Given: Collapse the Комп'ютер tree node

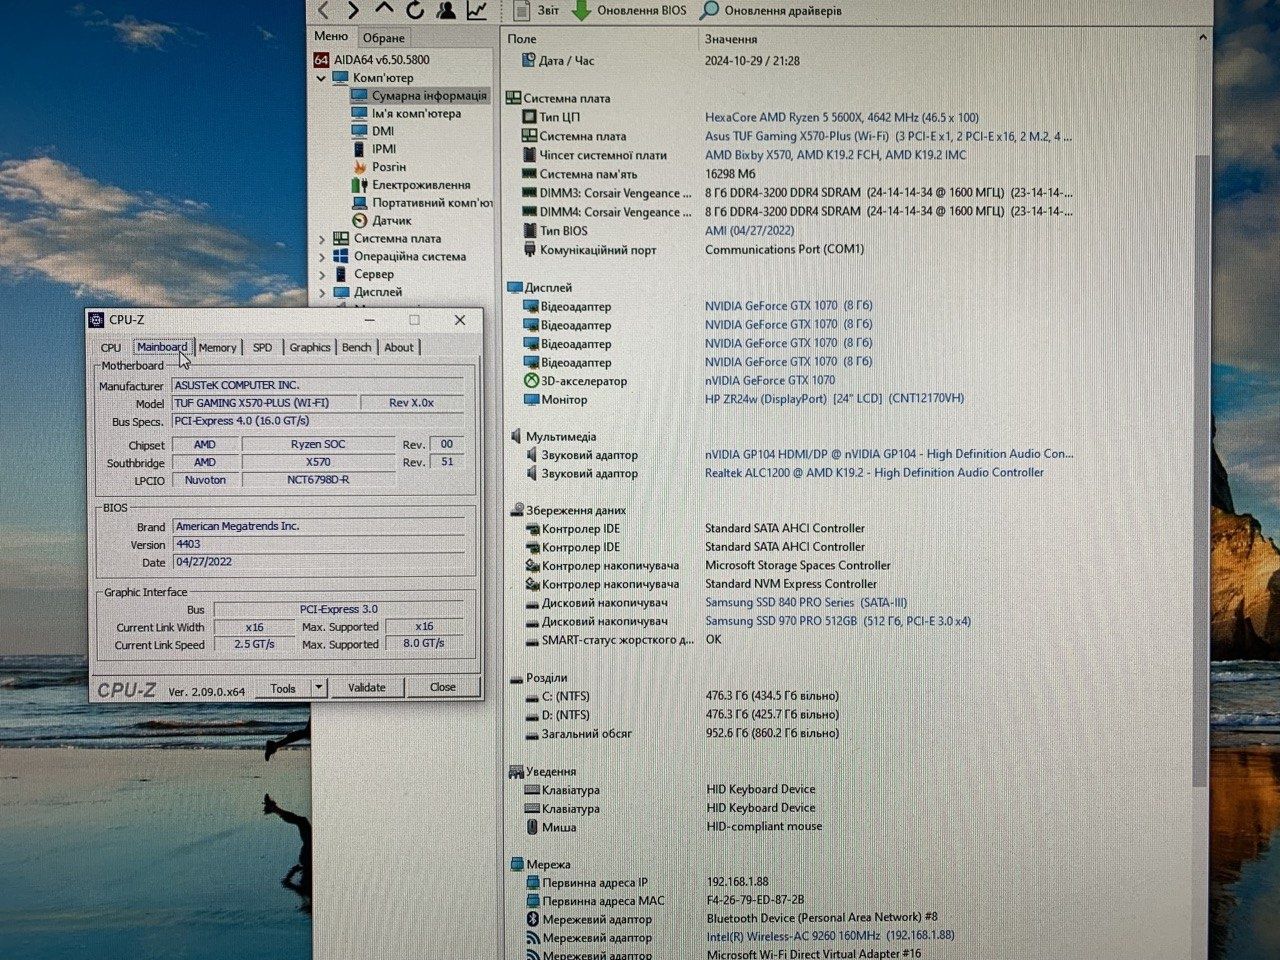Looking at the screenshot, I should coord(322,78).
